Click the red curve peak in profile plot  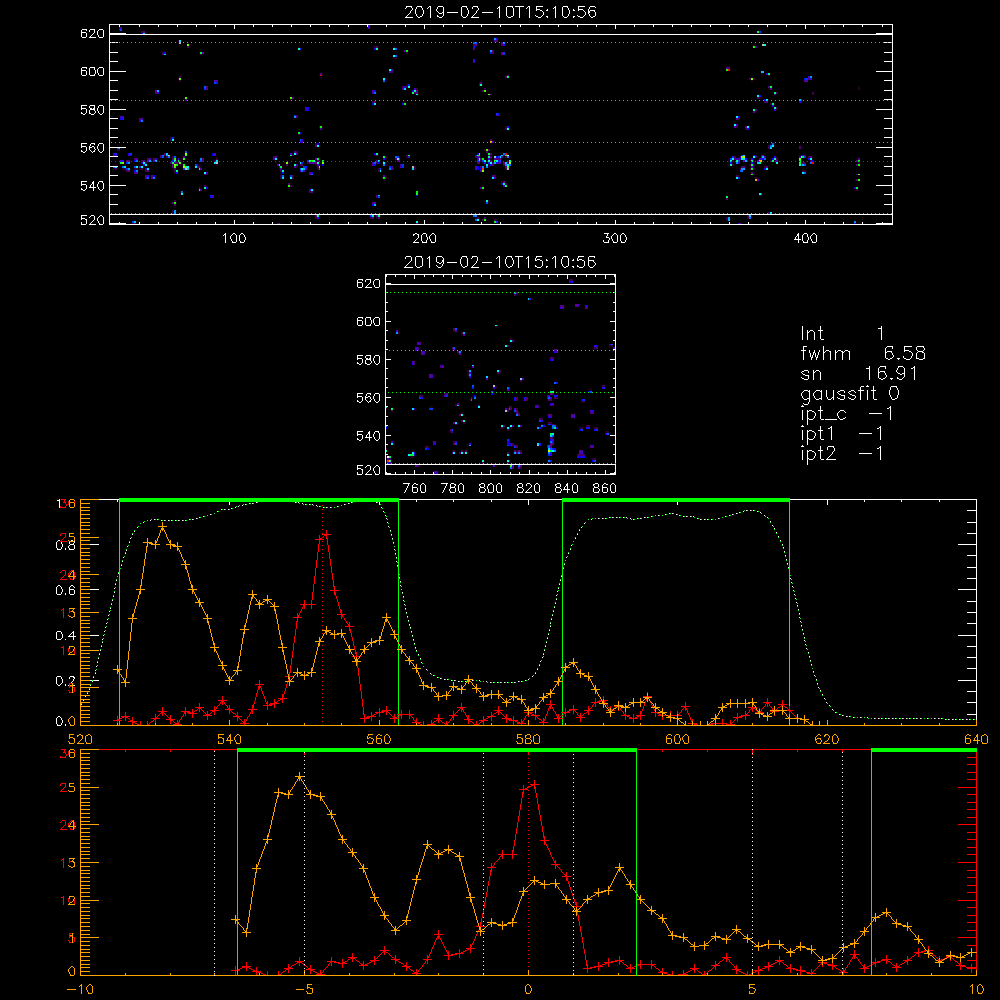point(326,534)
